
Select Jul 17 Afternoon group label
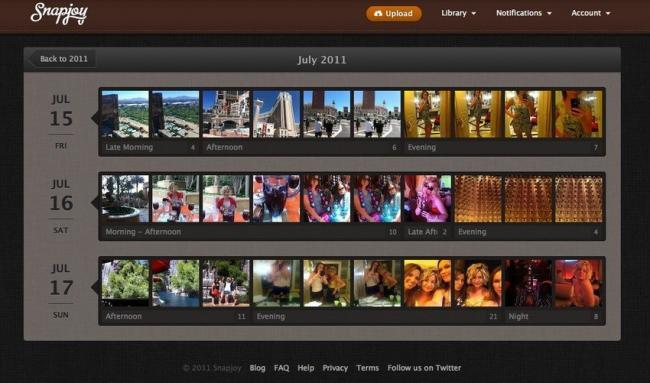point(124,316)
